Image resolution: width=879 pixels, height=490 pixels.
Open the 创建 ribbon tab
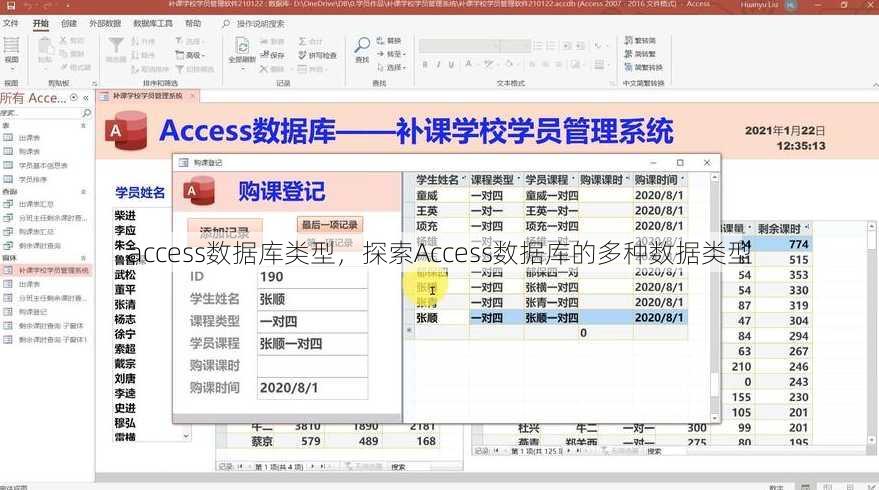[x=68, y=23]
